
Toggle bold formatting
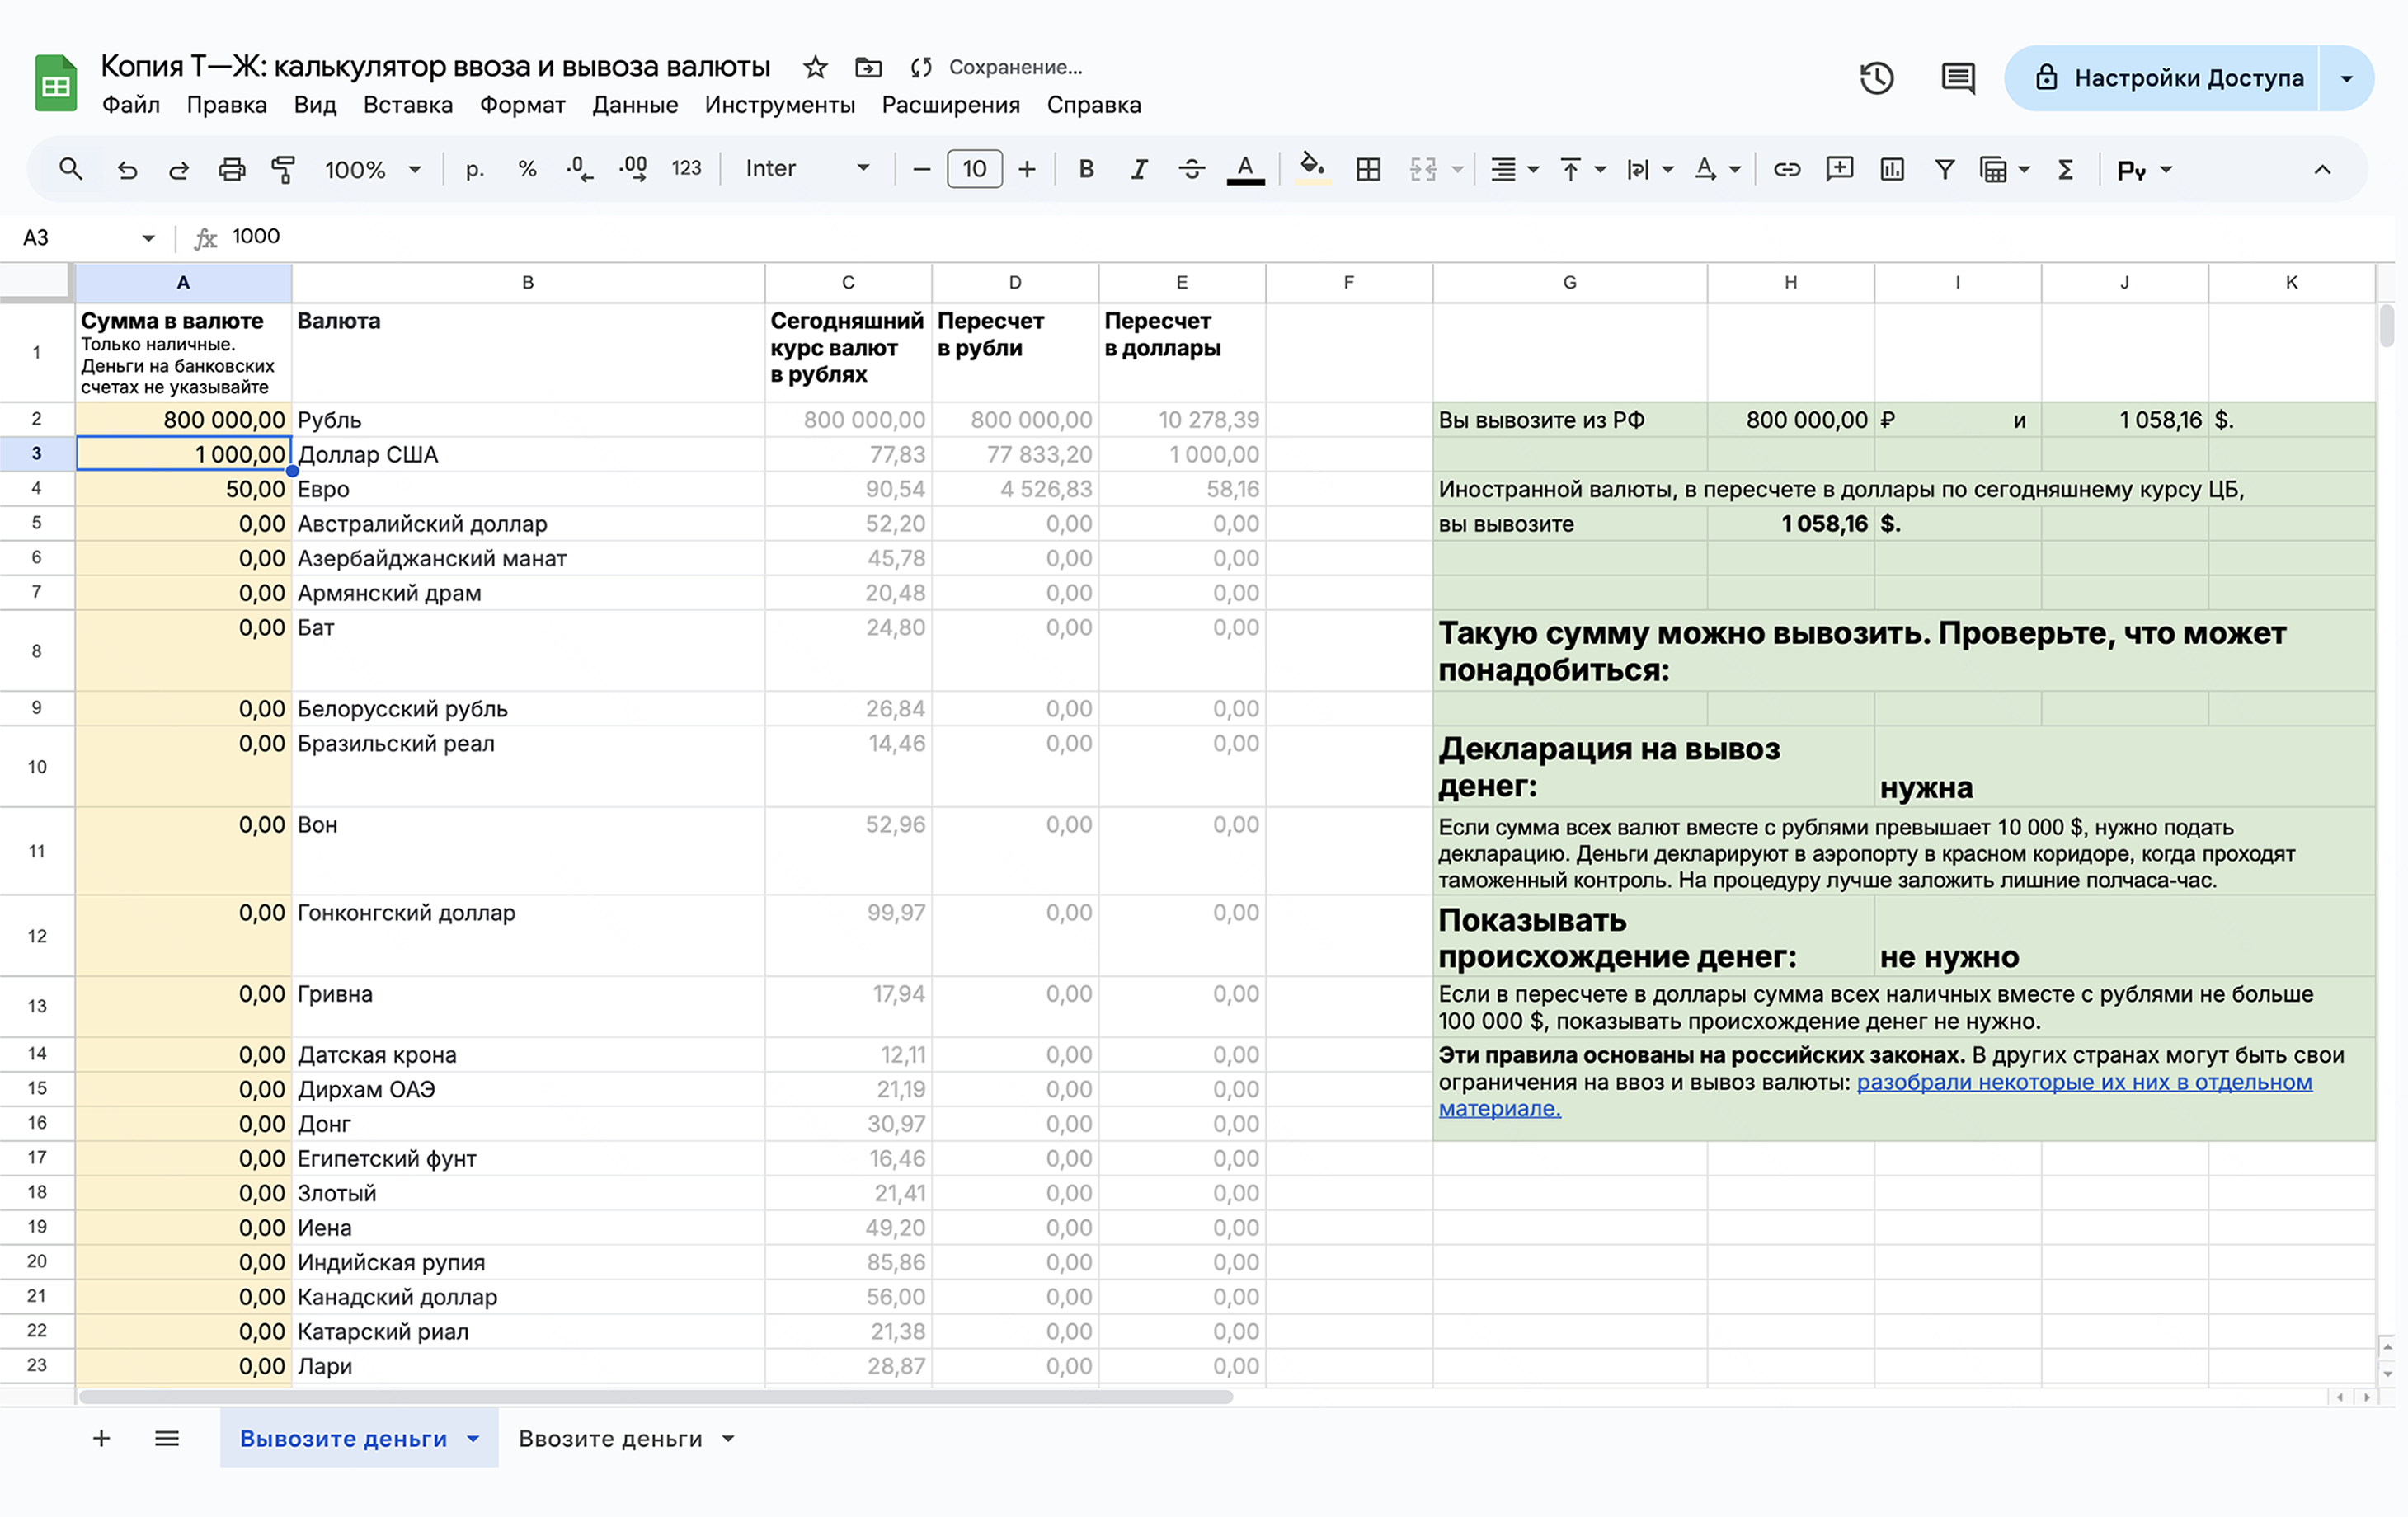point(1086,169)
